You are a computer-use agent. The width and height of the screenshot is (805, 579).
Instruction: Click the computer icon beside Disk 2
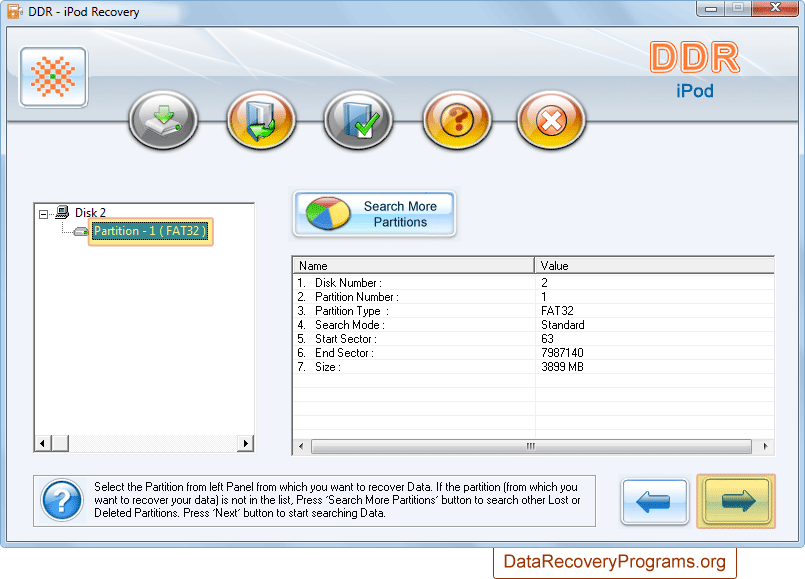pyautogui.click(x=62, y=211)
